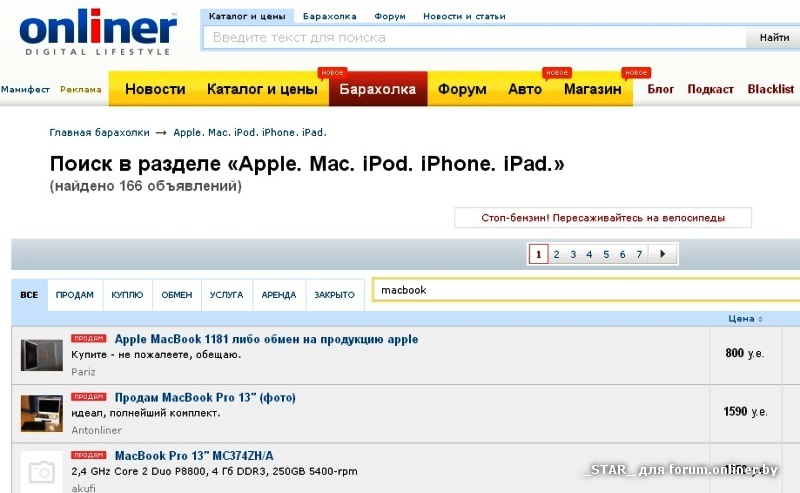Click the onliner logo
Screen dimensions: 800x493
point(98,33)
